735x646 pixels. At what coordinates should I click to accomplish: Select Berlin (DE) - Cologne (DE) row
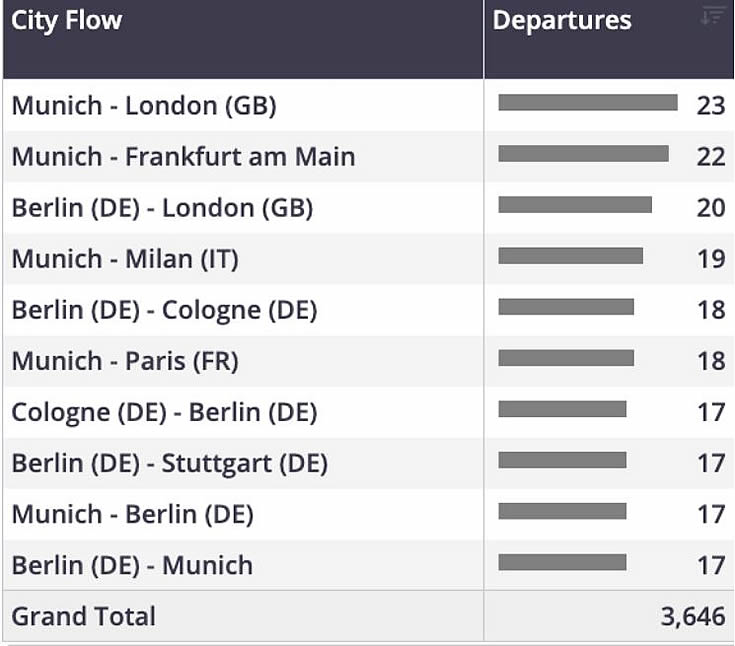368,310
